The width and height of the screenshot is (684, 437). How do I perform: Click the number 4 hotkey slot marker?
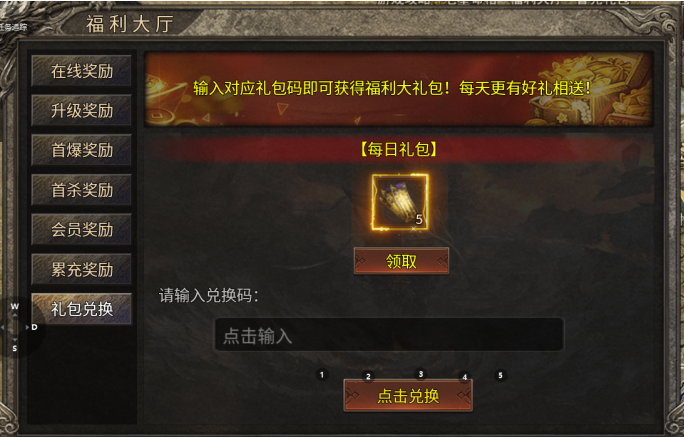tap(465, 377)
